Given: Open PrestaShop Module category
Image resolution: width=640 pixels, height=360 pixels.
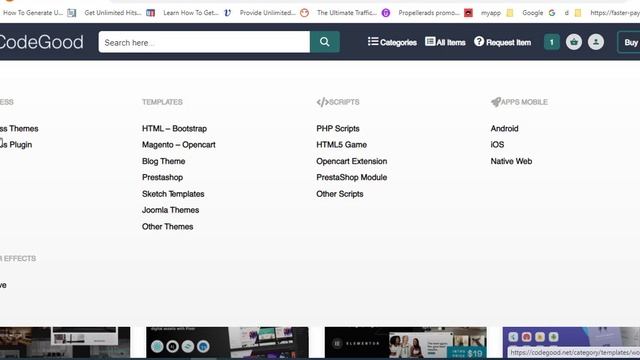Looking at the screenshot, I should coord(351,178).
